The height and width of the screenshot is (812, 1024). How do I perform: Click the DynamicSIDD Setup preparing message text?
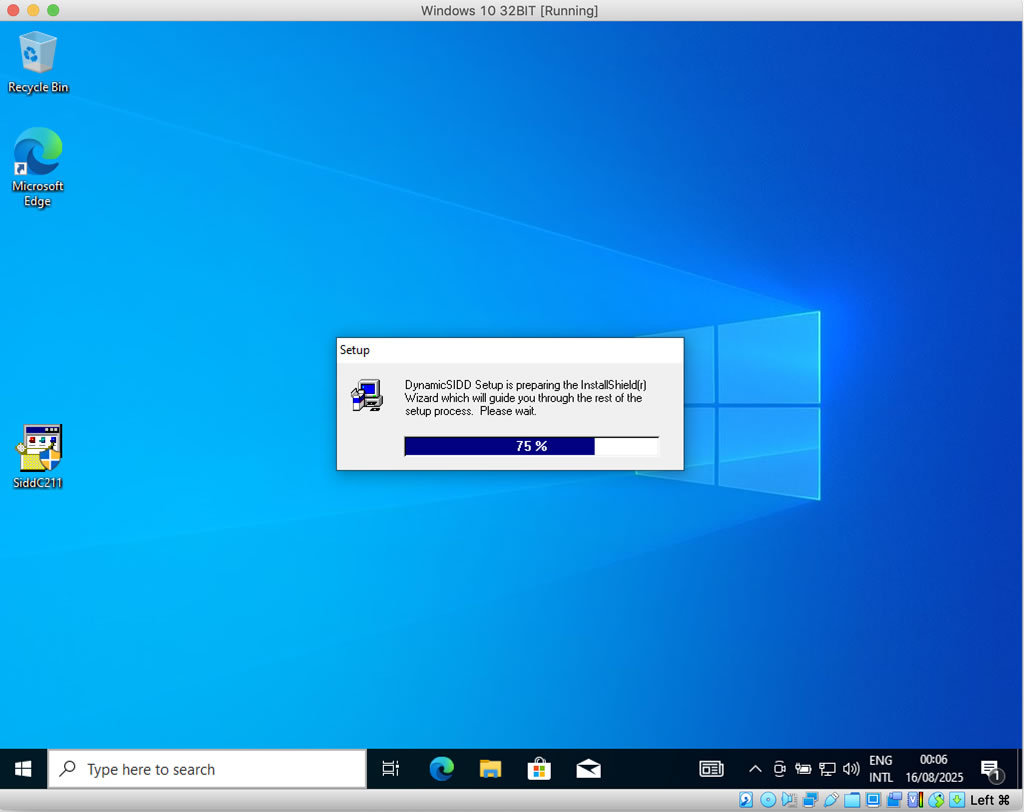click(525, 398)
